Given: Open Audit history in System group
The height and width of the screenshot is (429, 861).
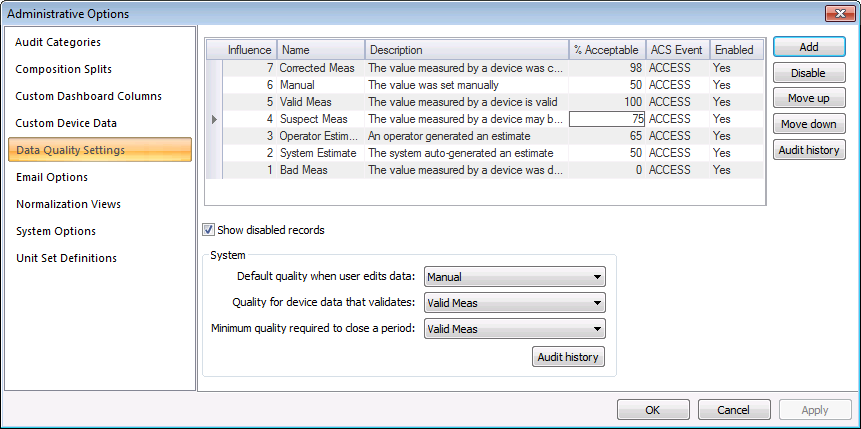Looking at the screenshot, I should click(568, 357).
